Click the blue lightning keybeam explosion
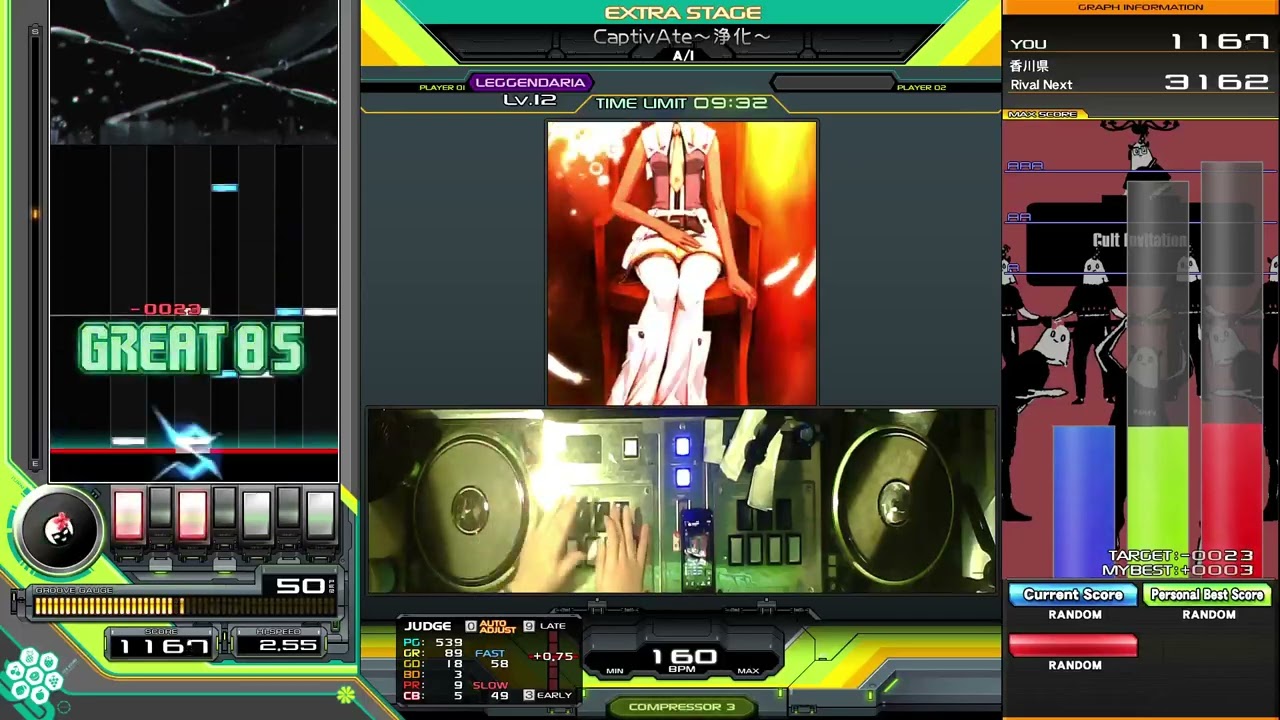1280x720 pixels. 188,442
